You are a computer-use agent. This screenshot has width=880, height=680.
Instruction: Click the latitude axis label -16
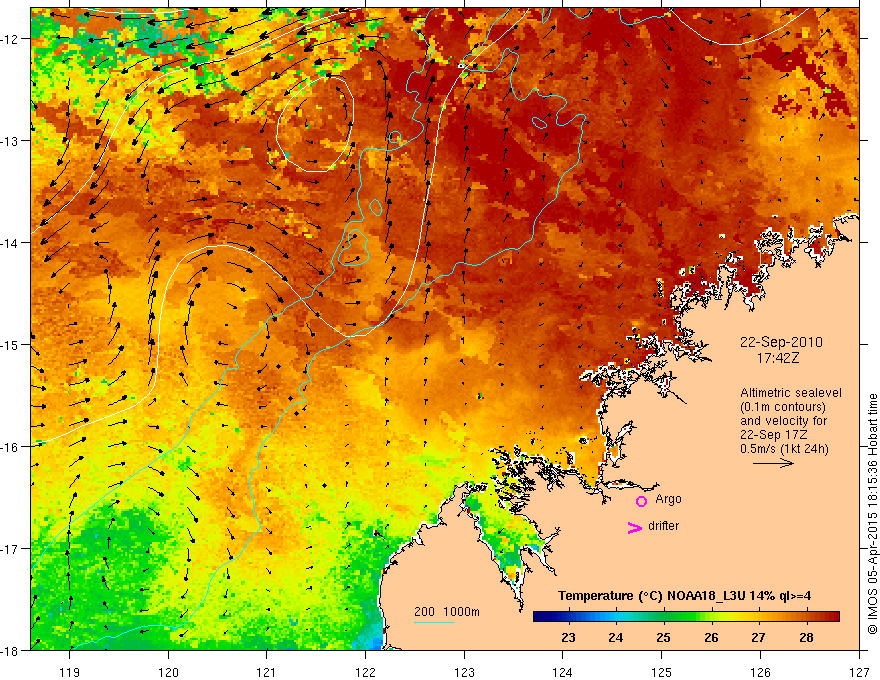point(11,447)
